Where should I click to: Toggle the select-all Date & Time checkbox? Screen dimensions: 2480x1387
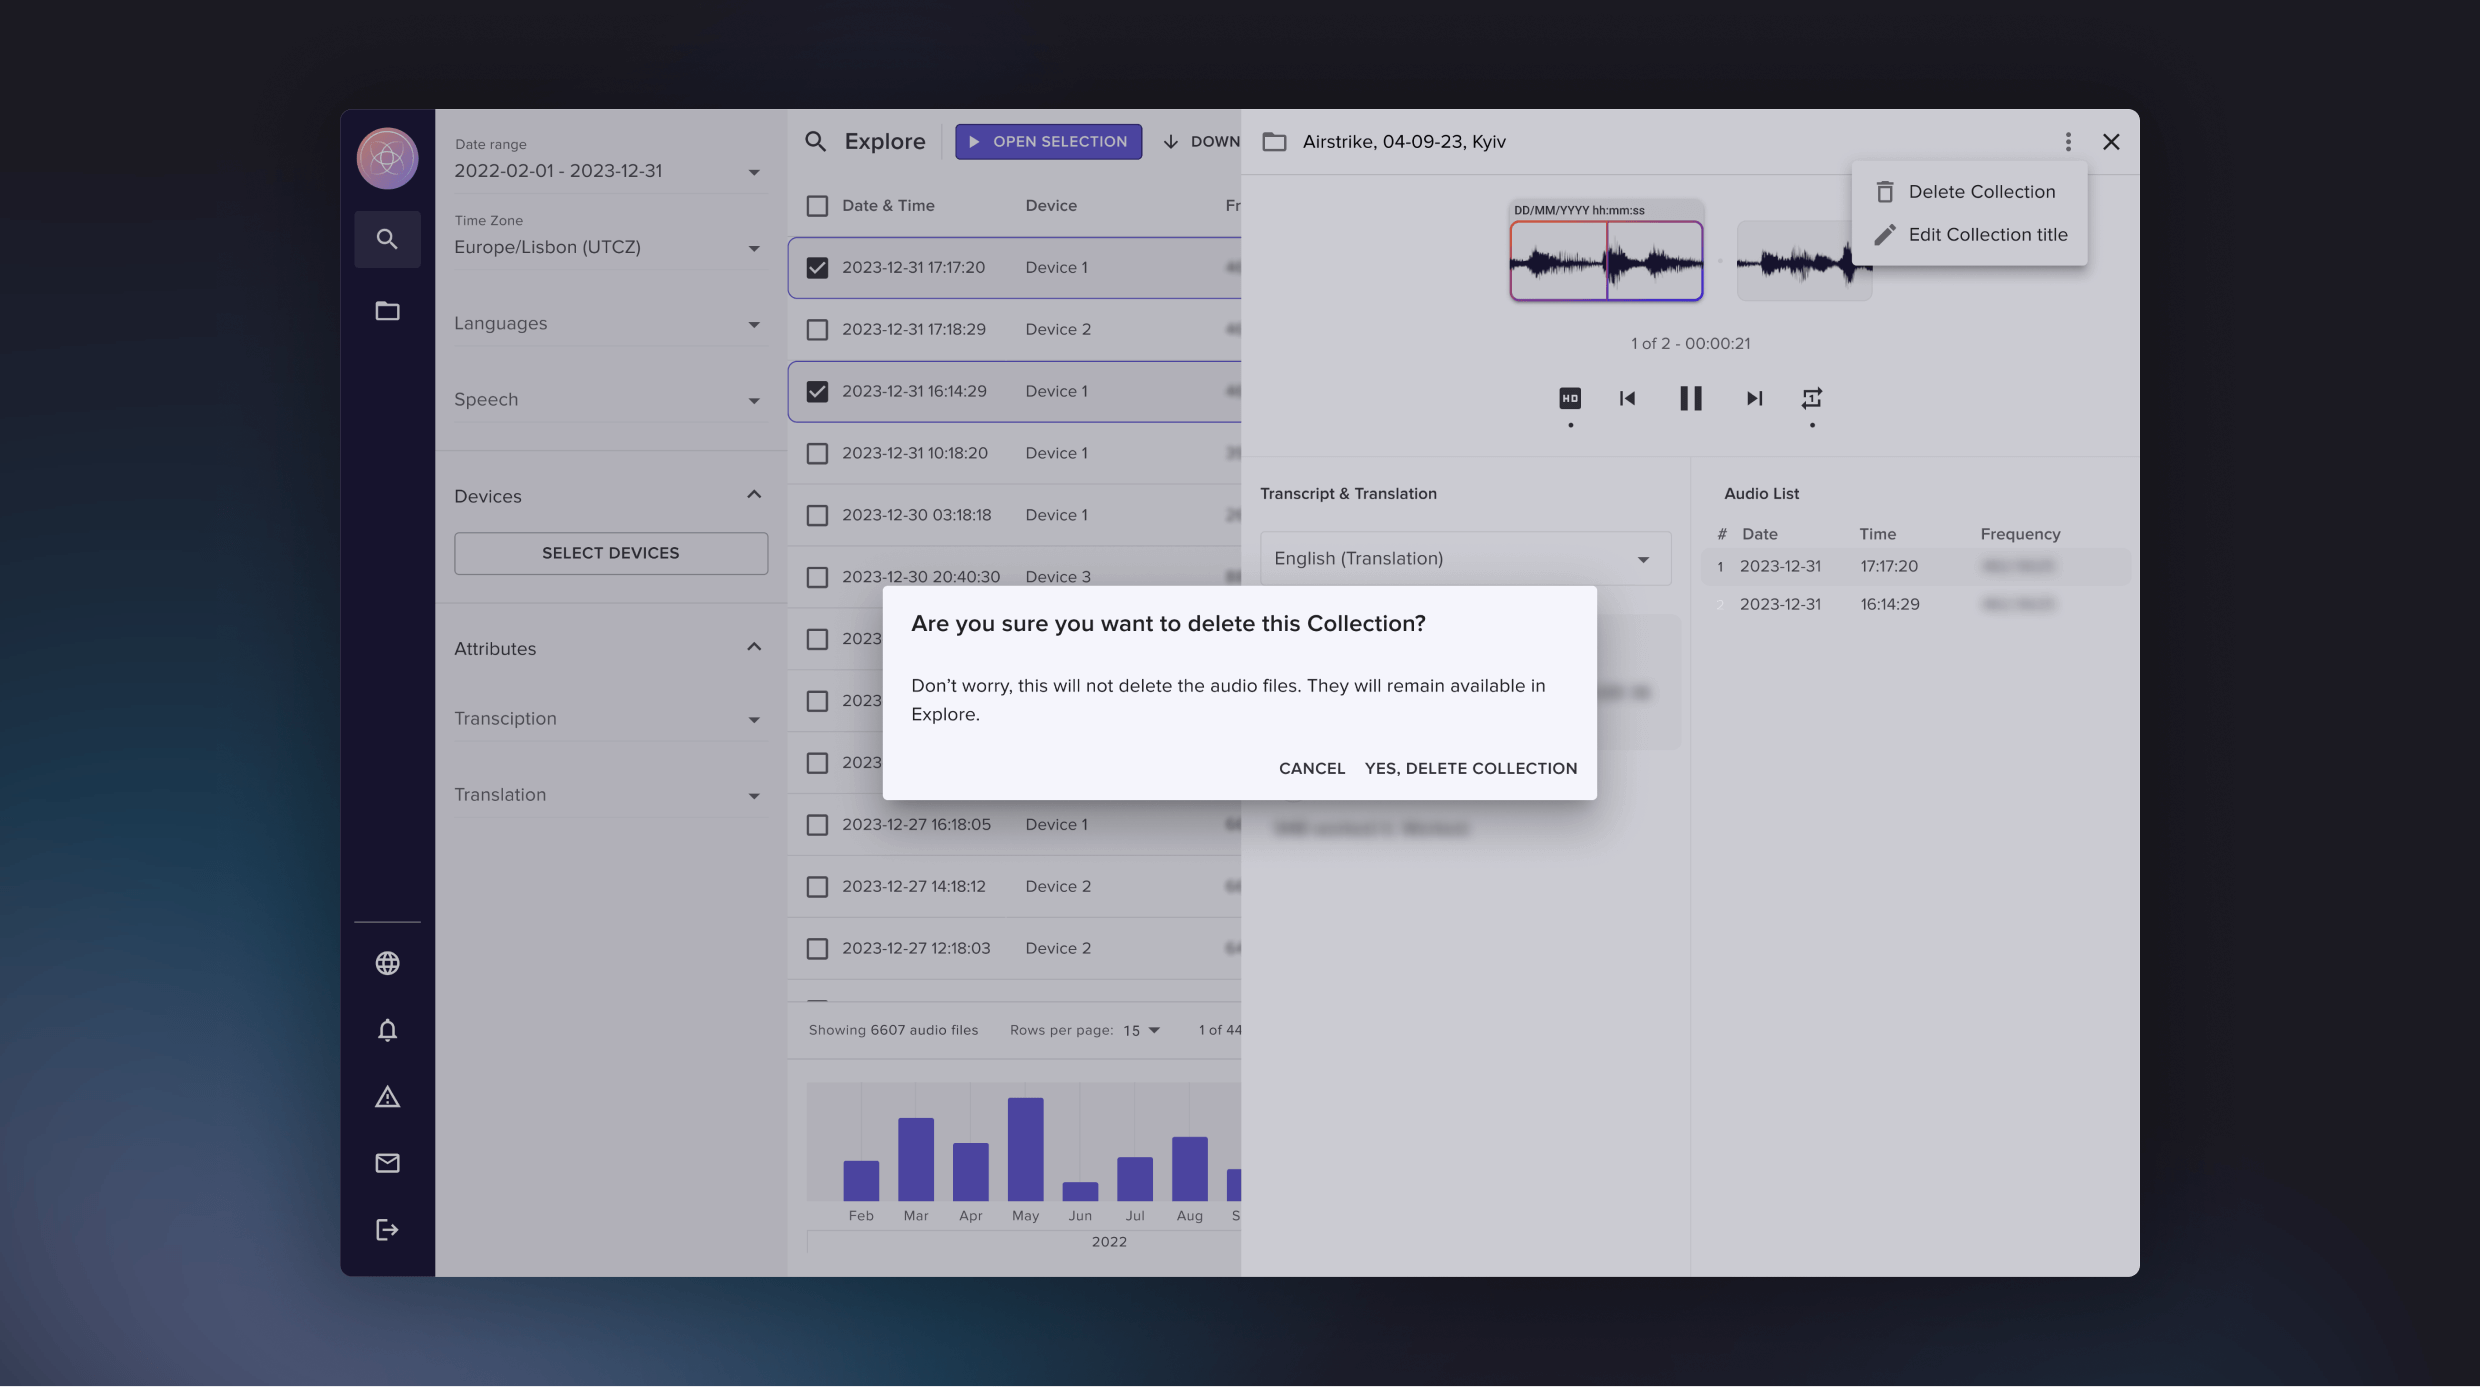tap(817, 206)
